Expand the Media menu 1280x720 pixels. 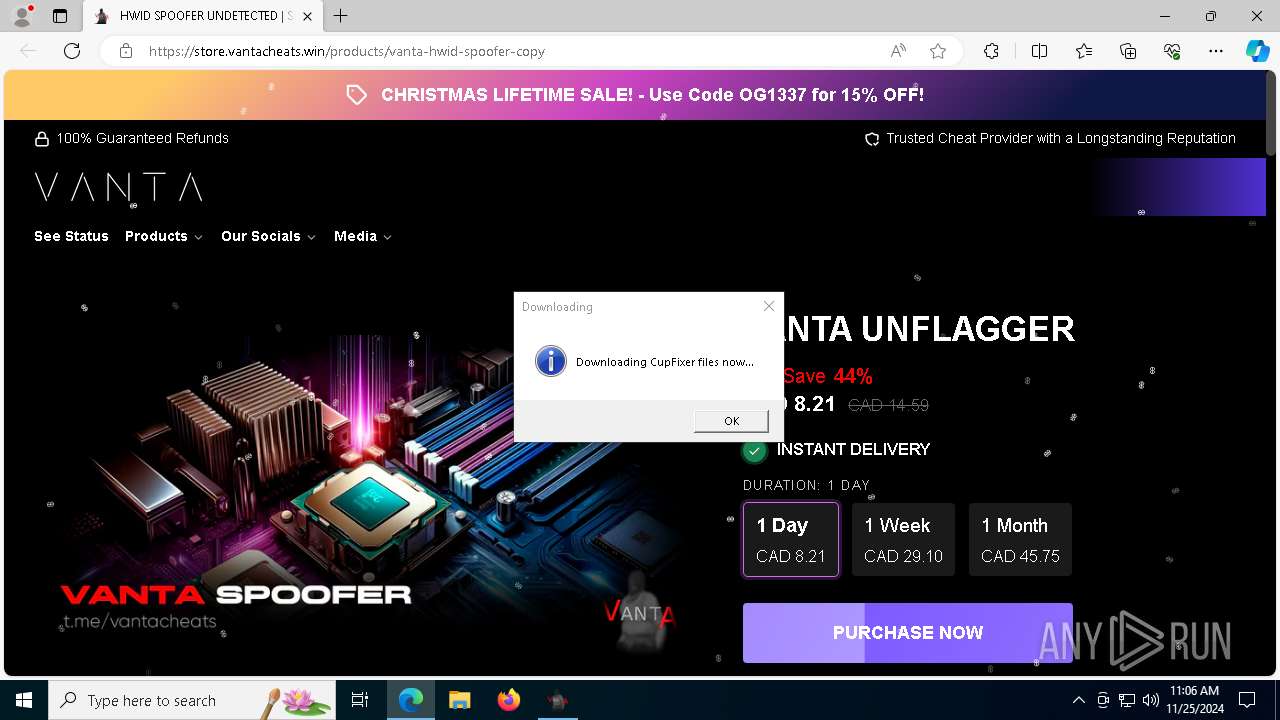[363, 236]
